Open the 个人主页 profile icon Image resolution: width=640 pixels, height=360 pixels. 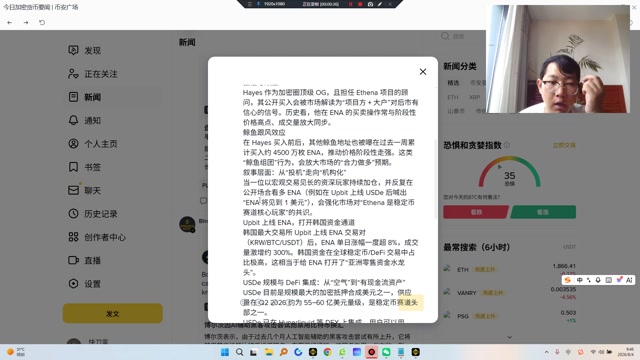click(73, 144)
